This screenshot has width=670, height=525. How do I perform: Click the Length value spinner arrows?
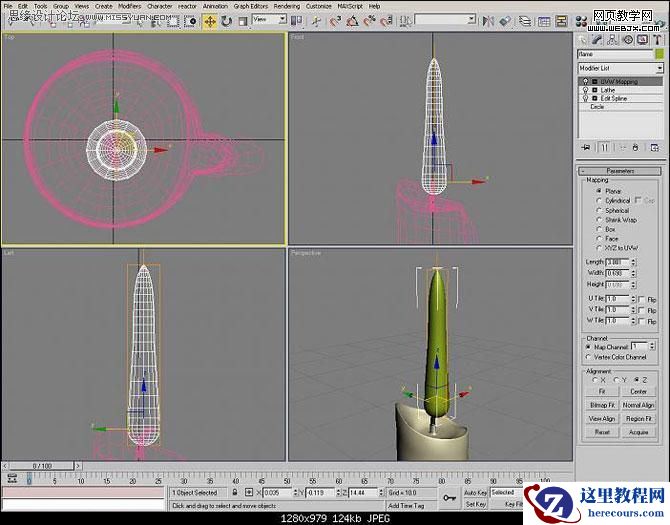pos(633,262)
